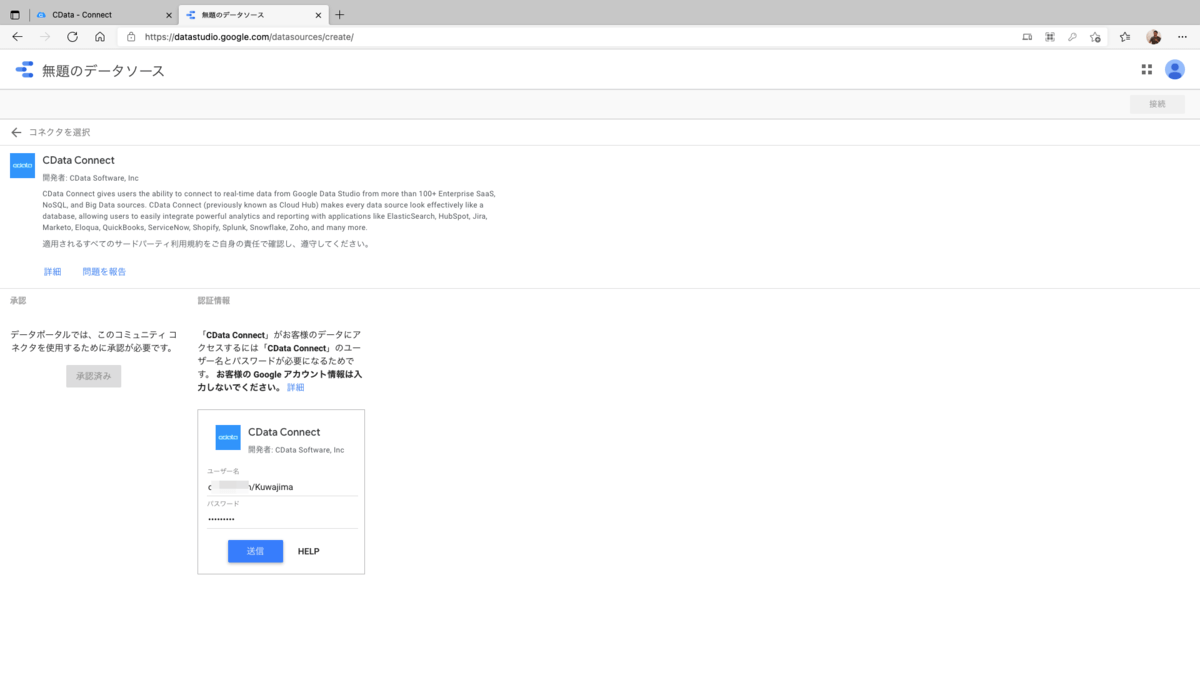Click 問題を報告 to report an issue
1200x675 pixels.
(x=104, y=272)
